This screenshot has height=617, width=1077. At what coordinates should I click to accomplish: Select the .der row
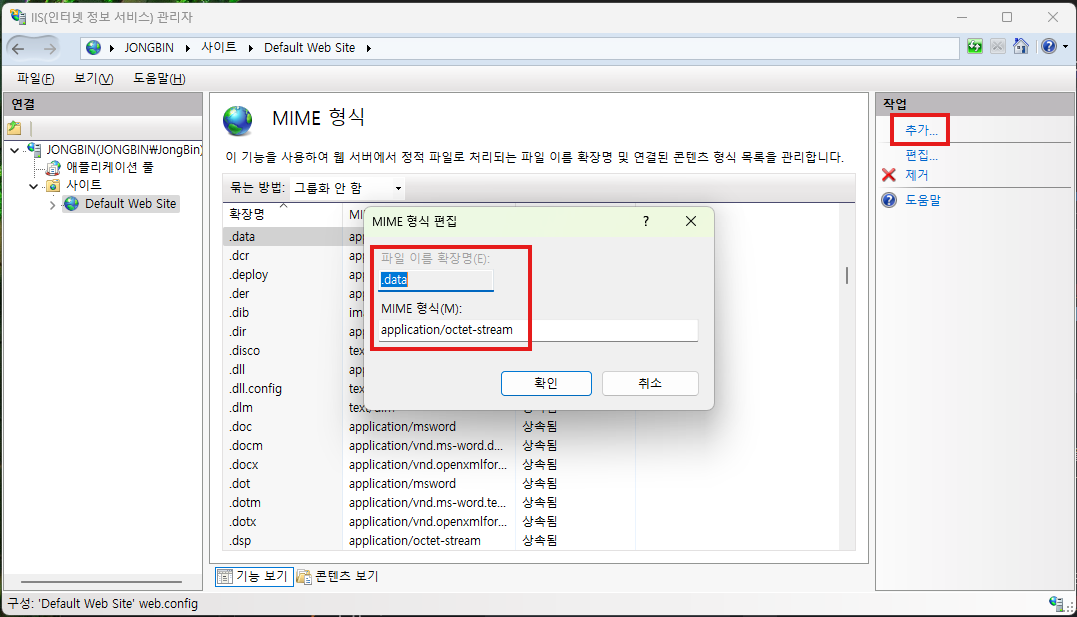tap(295, 293)
